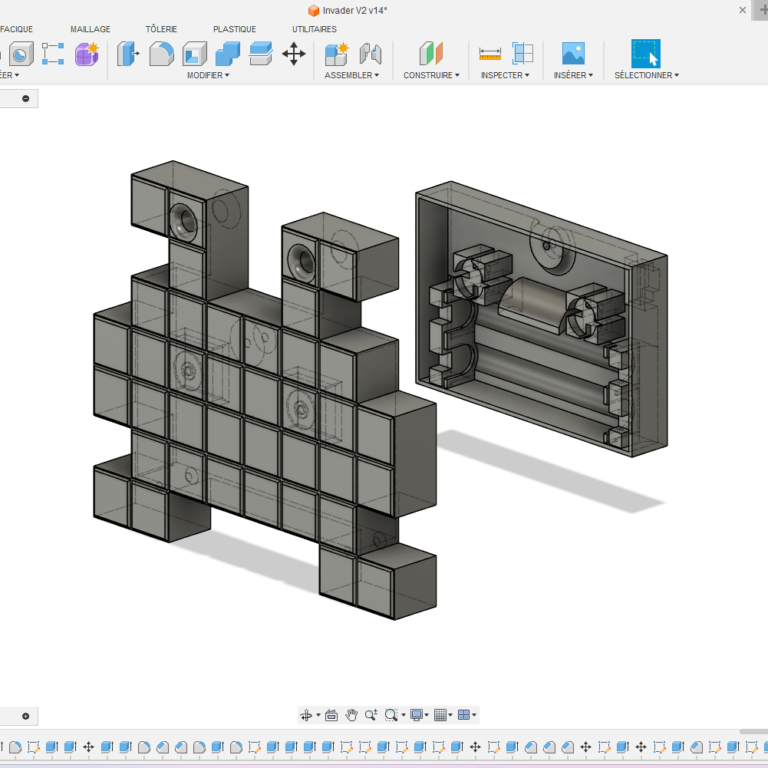Open the Orbit type dropdown arrow

[318, 716]
